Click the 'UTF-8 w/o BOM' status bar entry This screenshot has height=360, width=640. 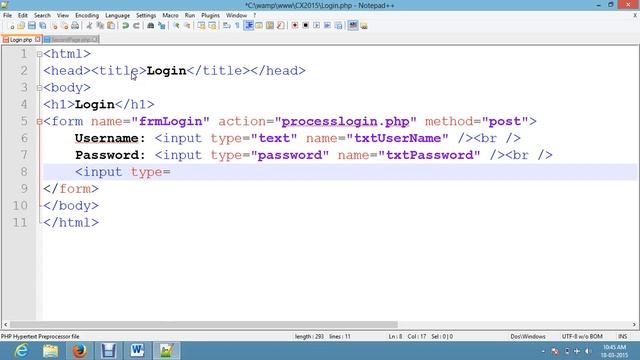click(x=582, y=336)
